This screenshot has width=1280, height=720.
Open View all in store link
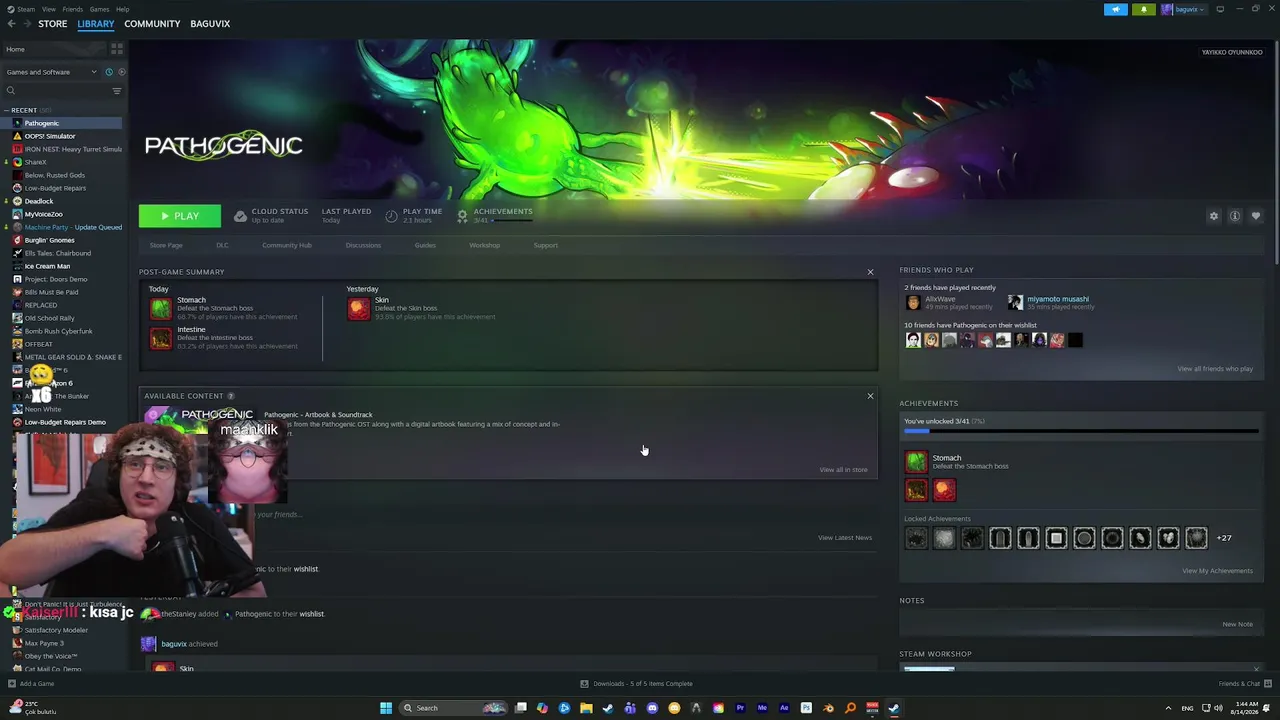pyautogui.click(x=844, y=470)
